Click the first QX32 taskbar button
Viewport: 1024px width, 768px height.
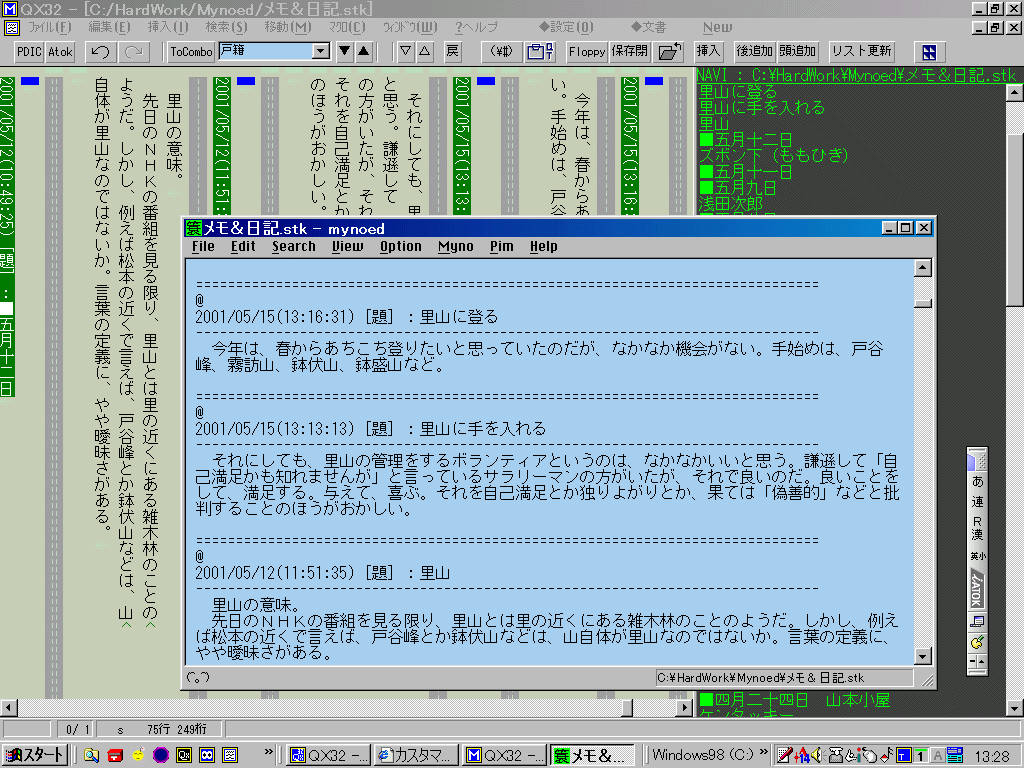pos(328,756)
